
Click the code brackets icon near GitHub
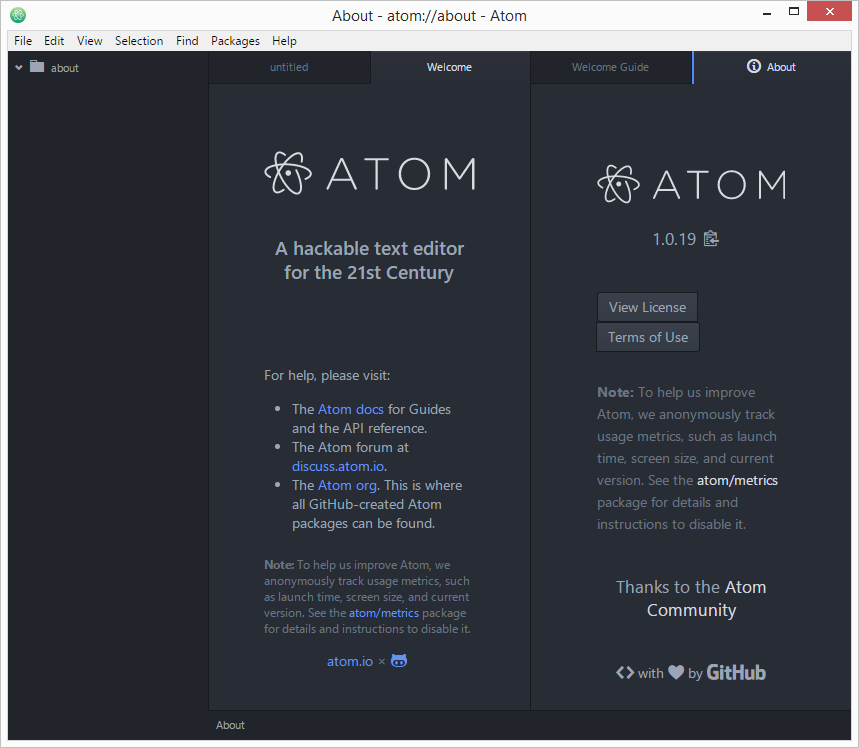[x=625, y=672]
